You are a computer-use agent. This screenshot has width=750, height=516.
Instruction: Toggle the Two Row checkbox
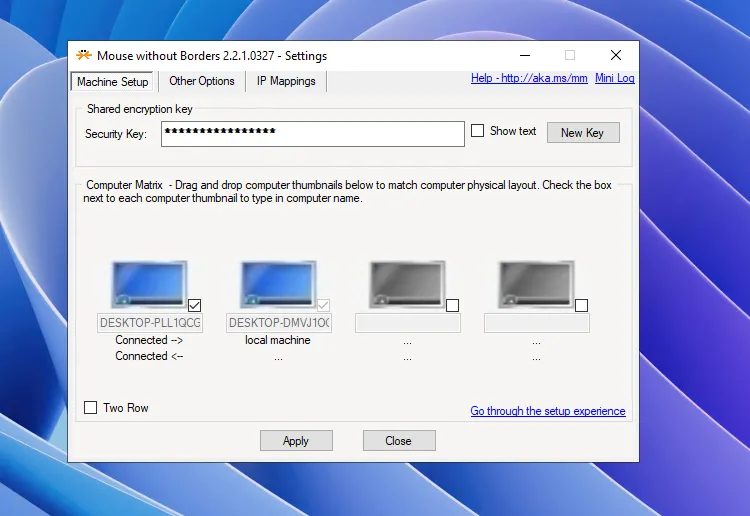[x=91, y=408]
